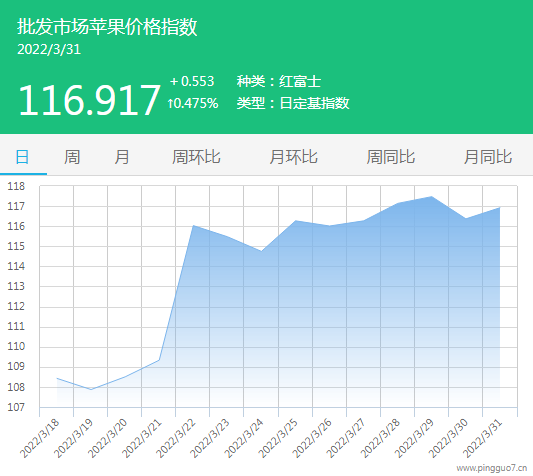The width and height of the screenshot is (533, 476).
Task: Click the www.pingguo7.cn watermark link
Action: click(492, 468)
